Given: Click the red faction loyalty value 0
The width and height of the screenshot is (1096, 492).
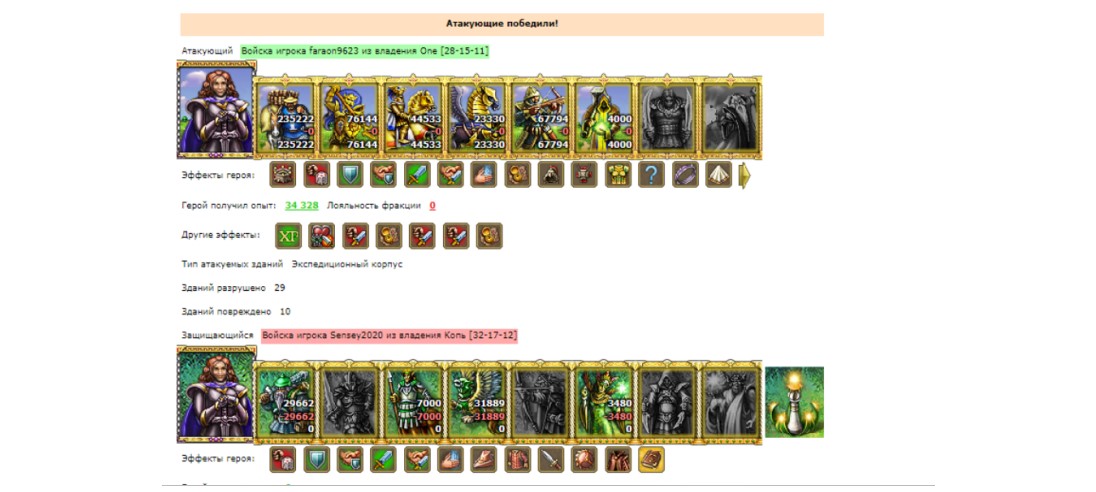Looking at the screenshot, I should click(x=433, y=205).
